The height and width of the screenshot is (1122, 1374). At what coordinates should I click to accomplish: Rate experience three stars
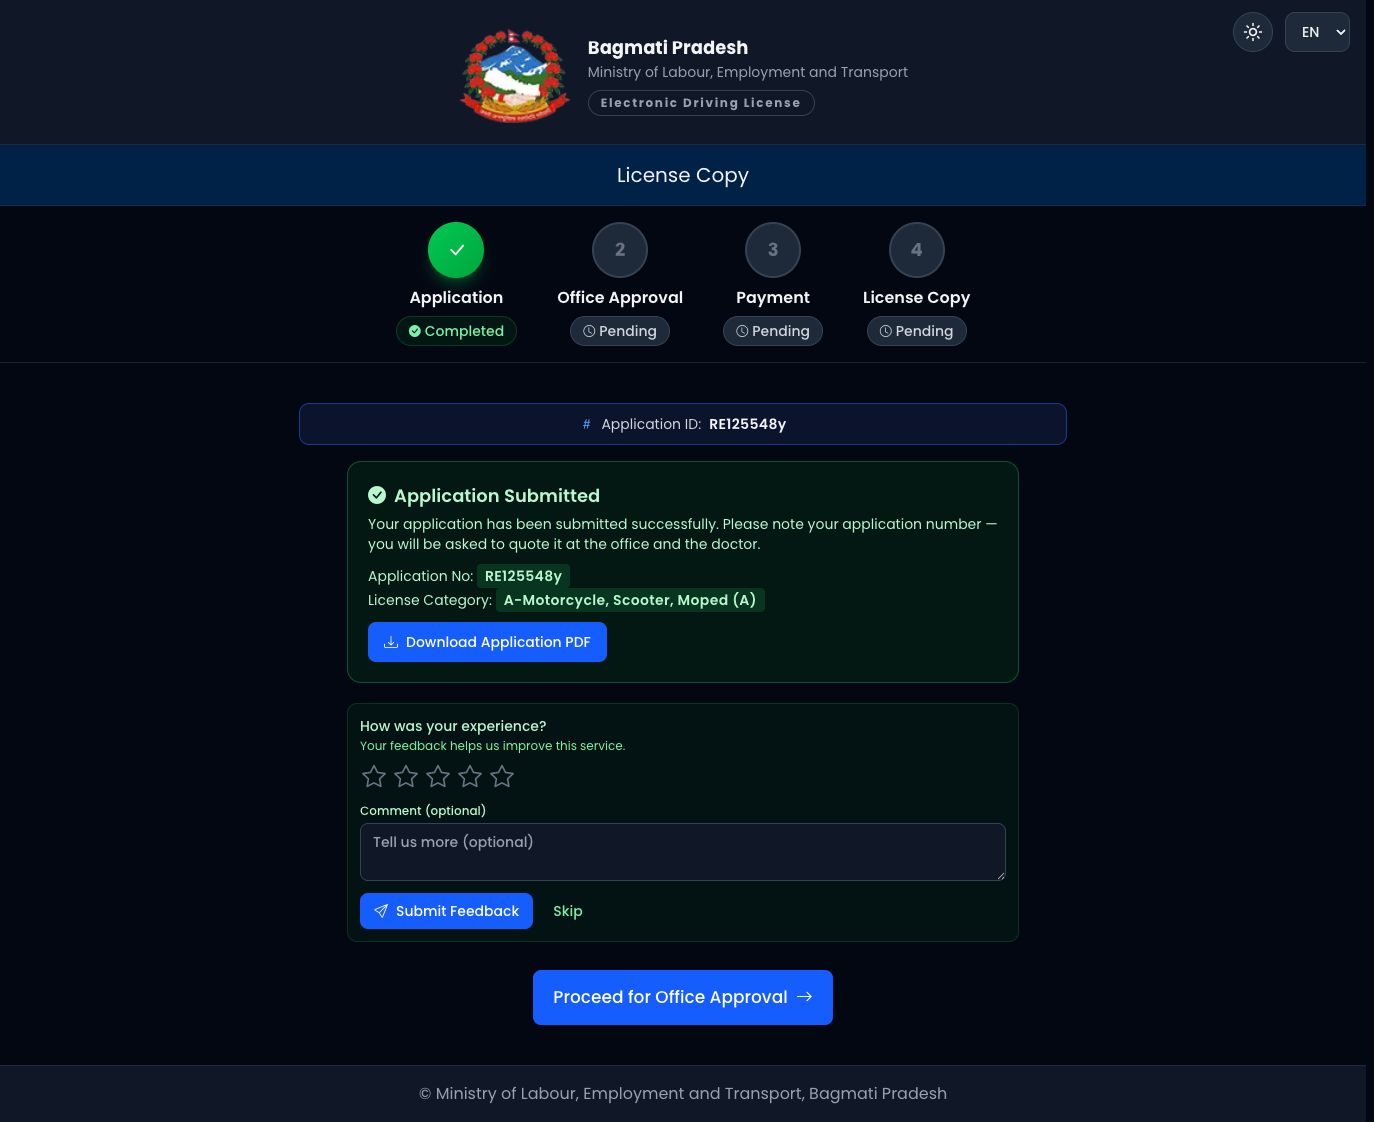tap(438, 776)
